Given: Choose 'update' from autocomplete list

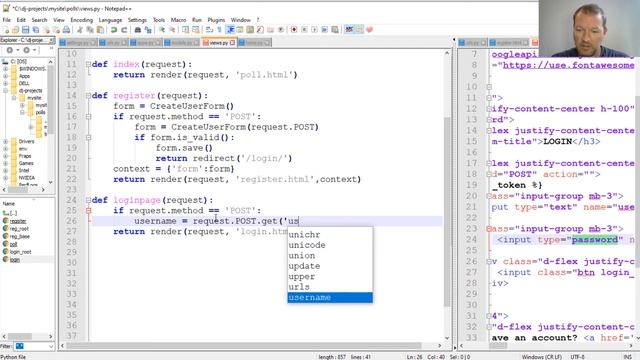Looking at the screenshot, I should coord(330,266).
